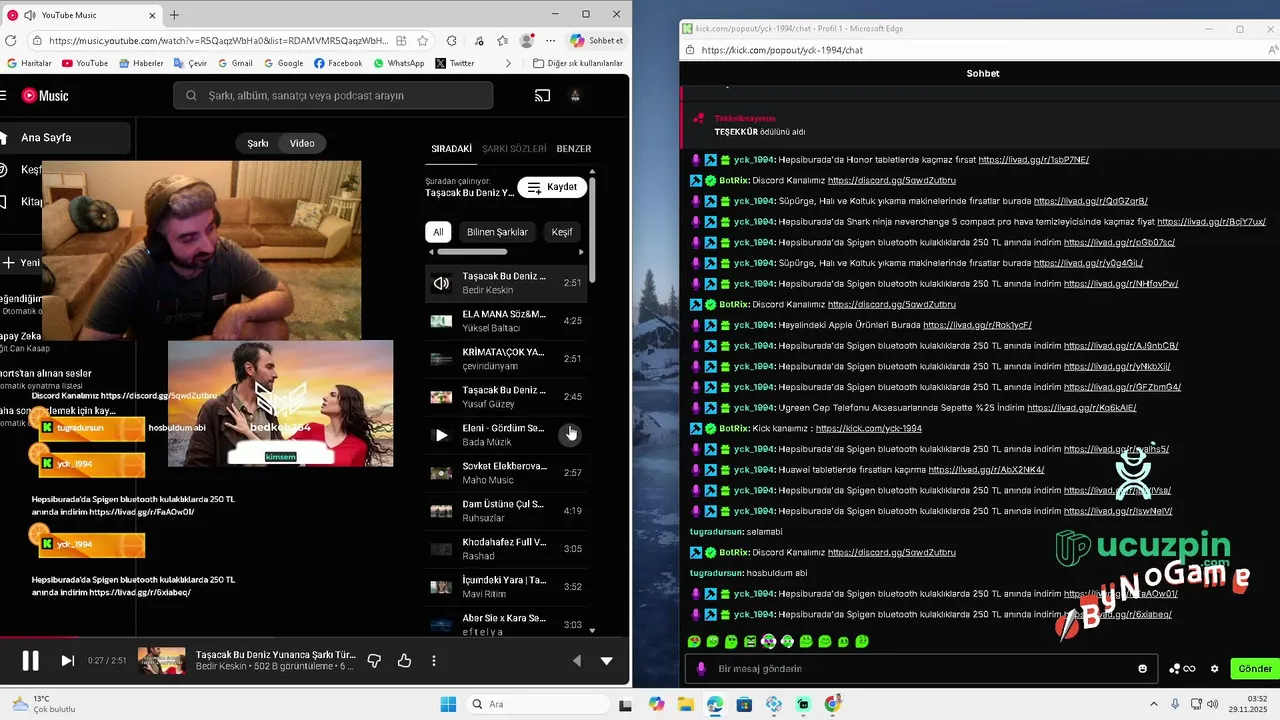
Task: Click the song progress bar
Action: point(315,637)
